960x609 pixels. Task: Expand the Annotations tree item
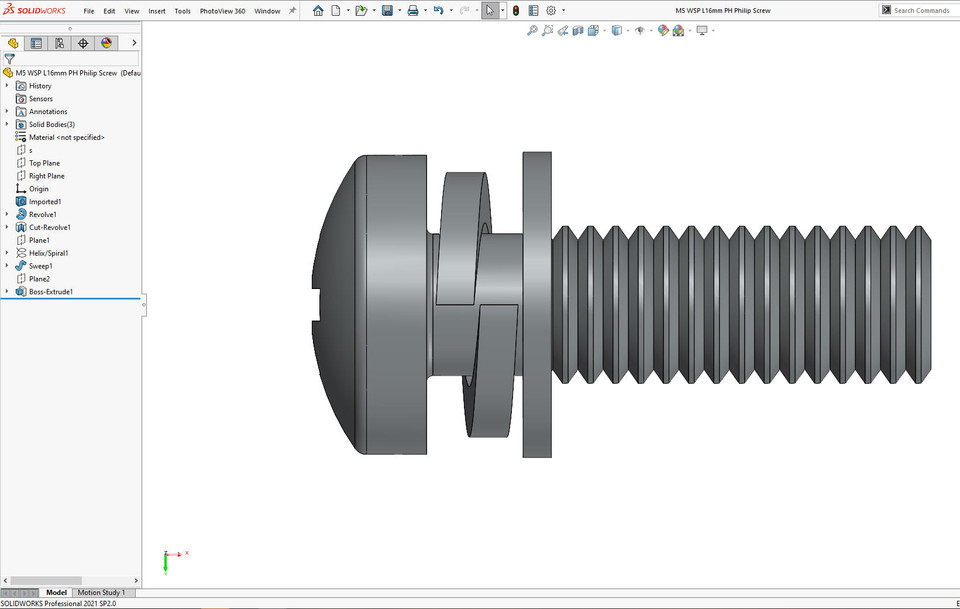[6, 111]
